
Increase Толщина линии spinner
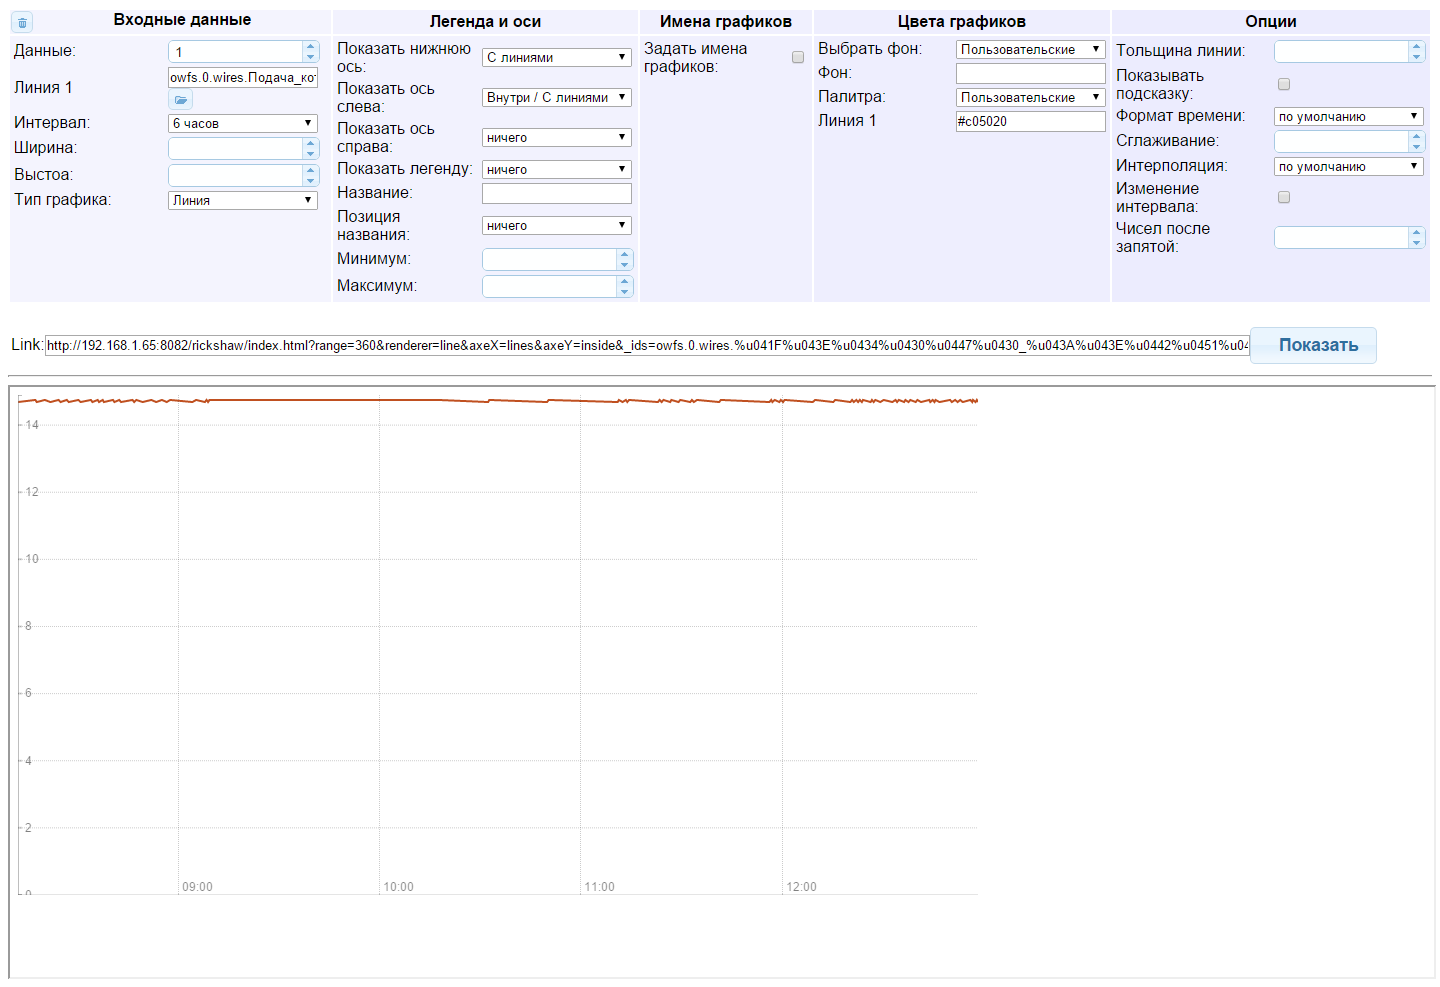(1416, 46)
